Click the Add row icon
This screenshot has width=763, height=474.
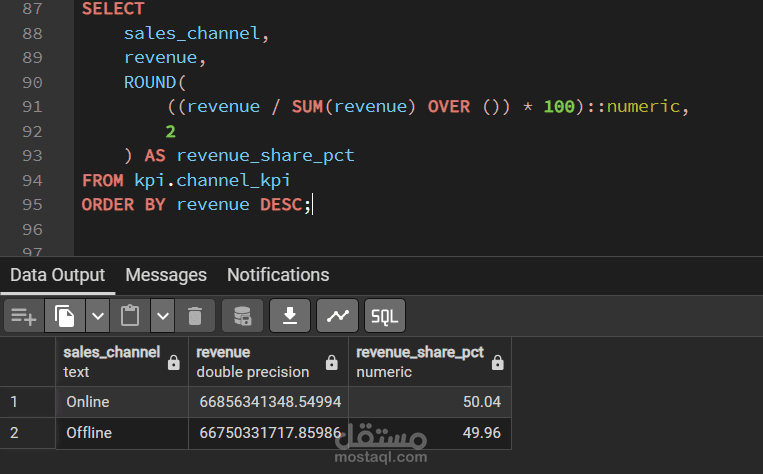coord(24,316)
